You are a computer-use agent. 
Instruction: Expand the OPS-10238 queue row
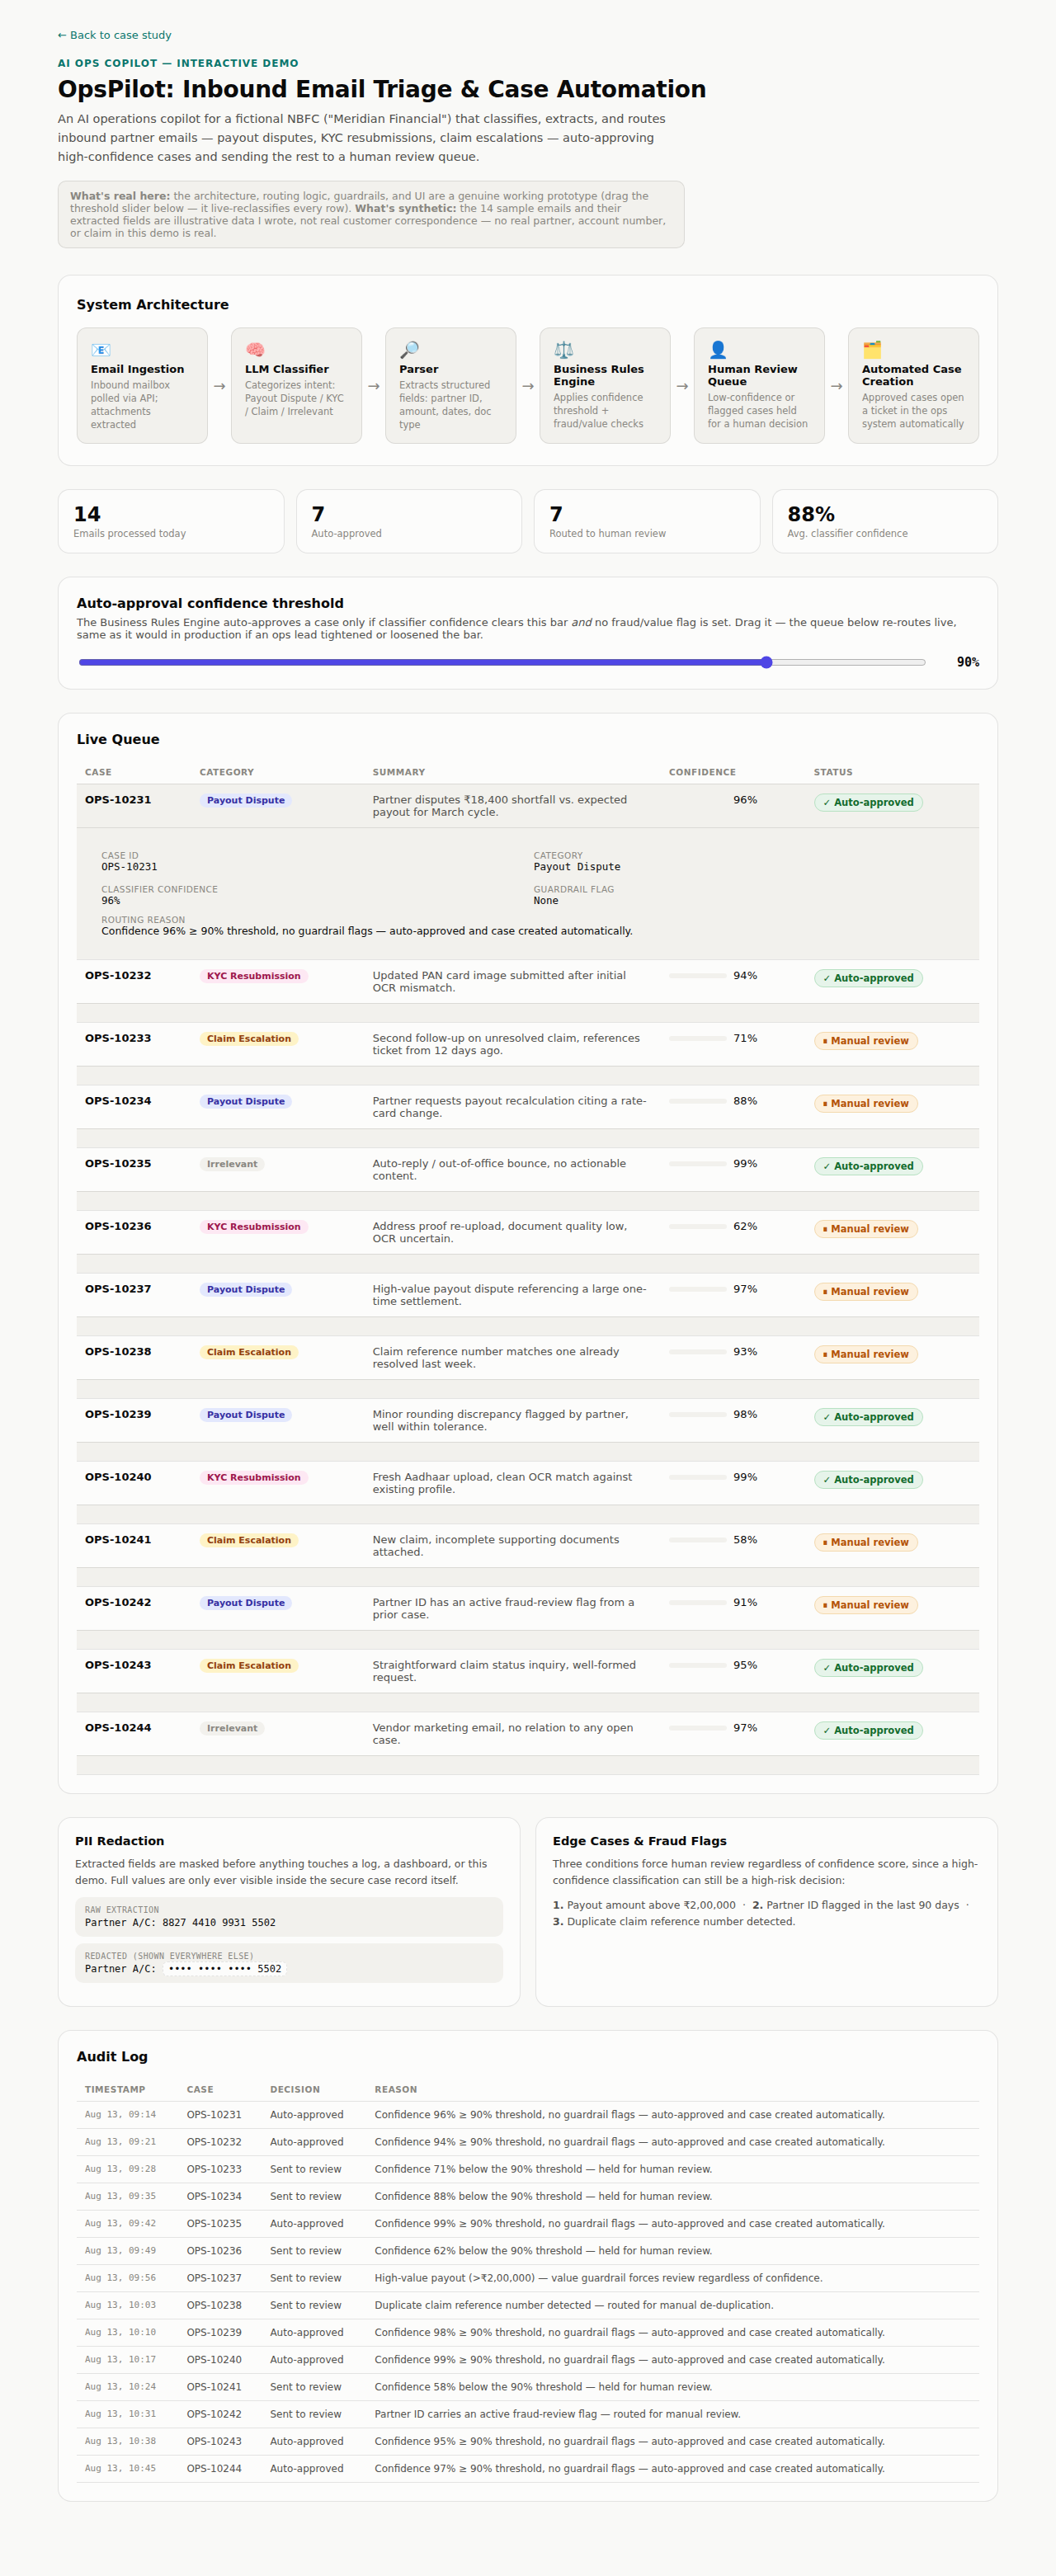coord(527,1357)
